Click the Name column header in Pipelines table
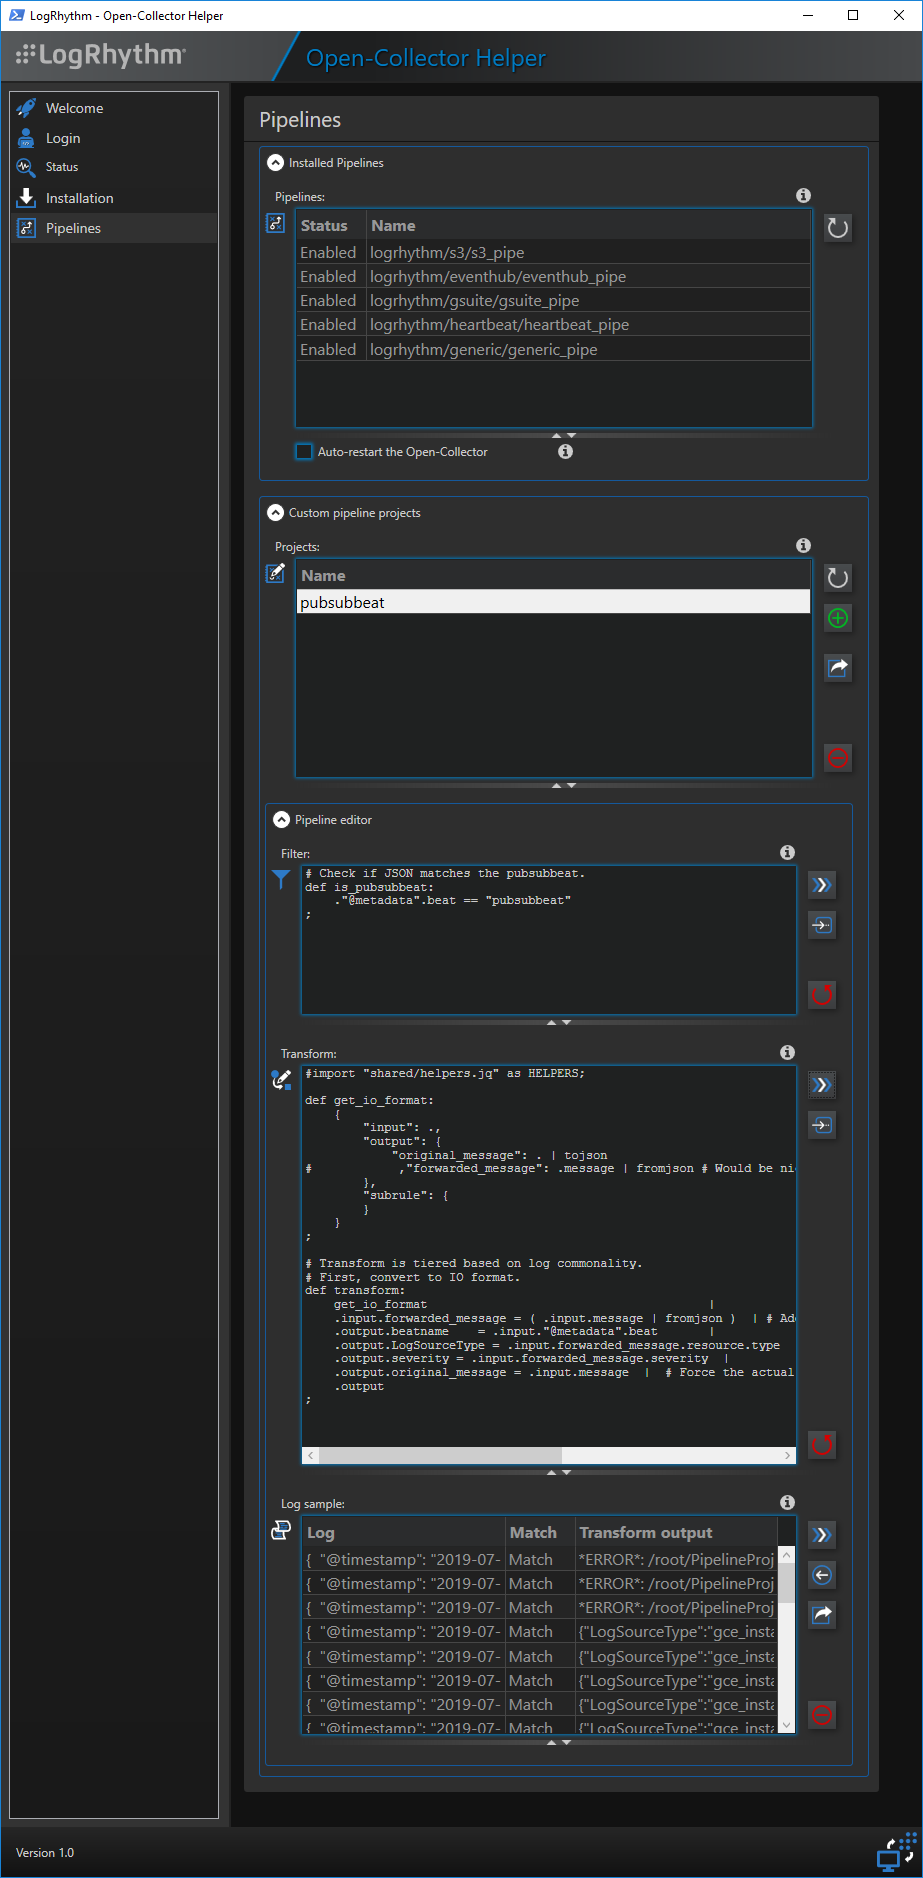923x1878 pixels. click(589, 225)
